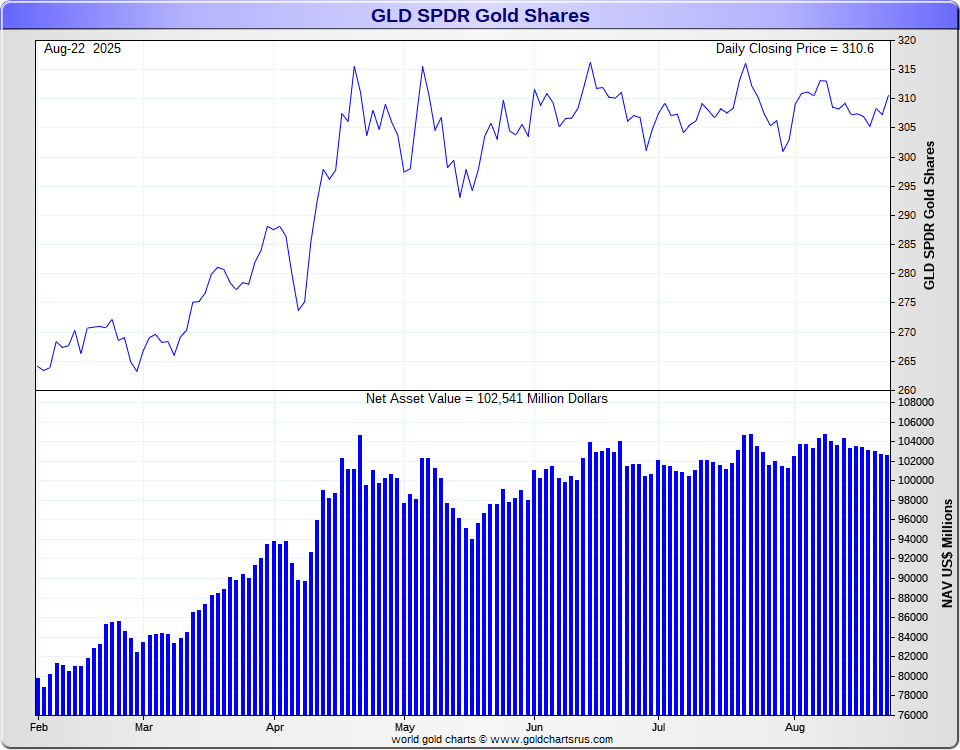
Task: Click the 280 price axis value
Action: tap(907, 274)
